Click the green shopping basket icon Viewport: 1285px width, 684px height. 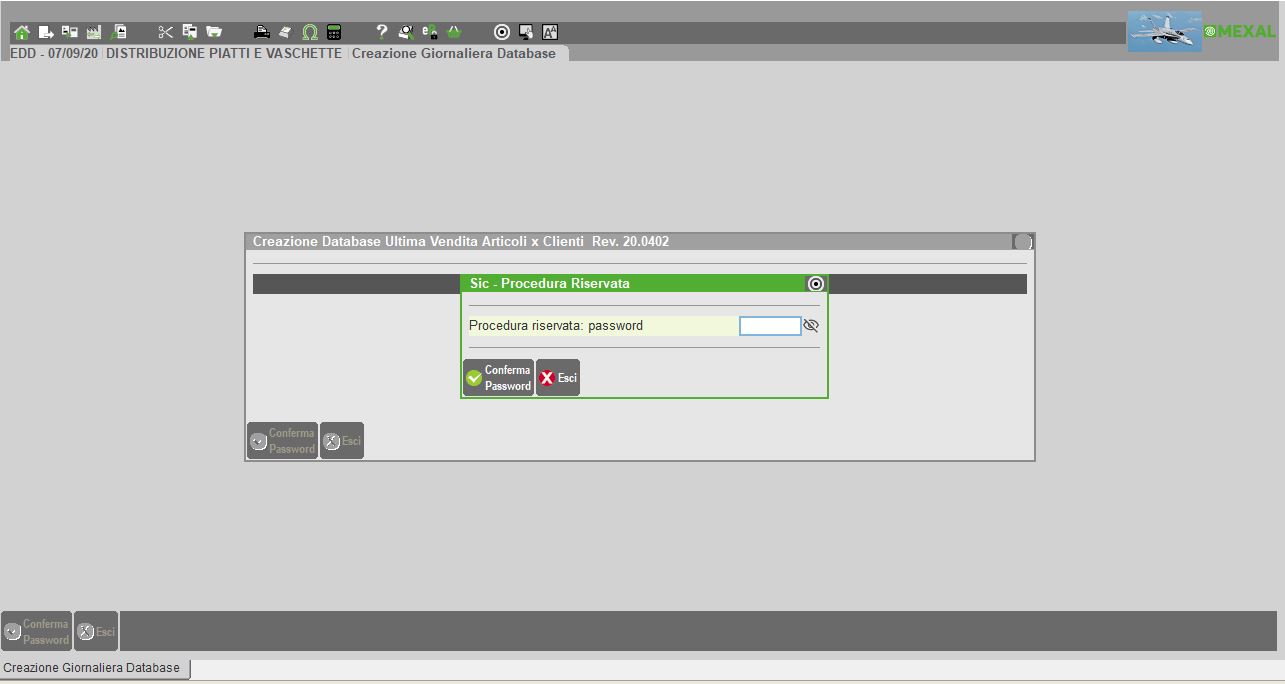click(454, 32)
